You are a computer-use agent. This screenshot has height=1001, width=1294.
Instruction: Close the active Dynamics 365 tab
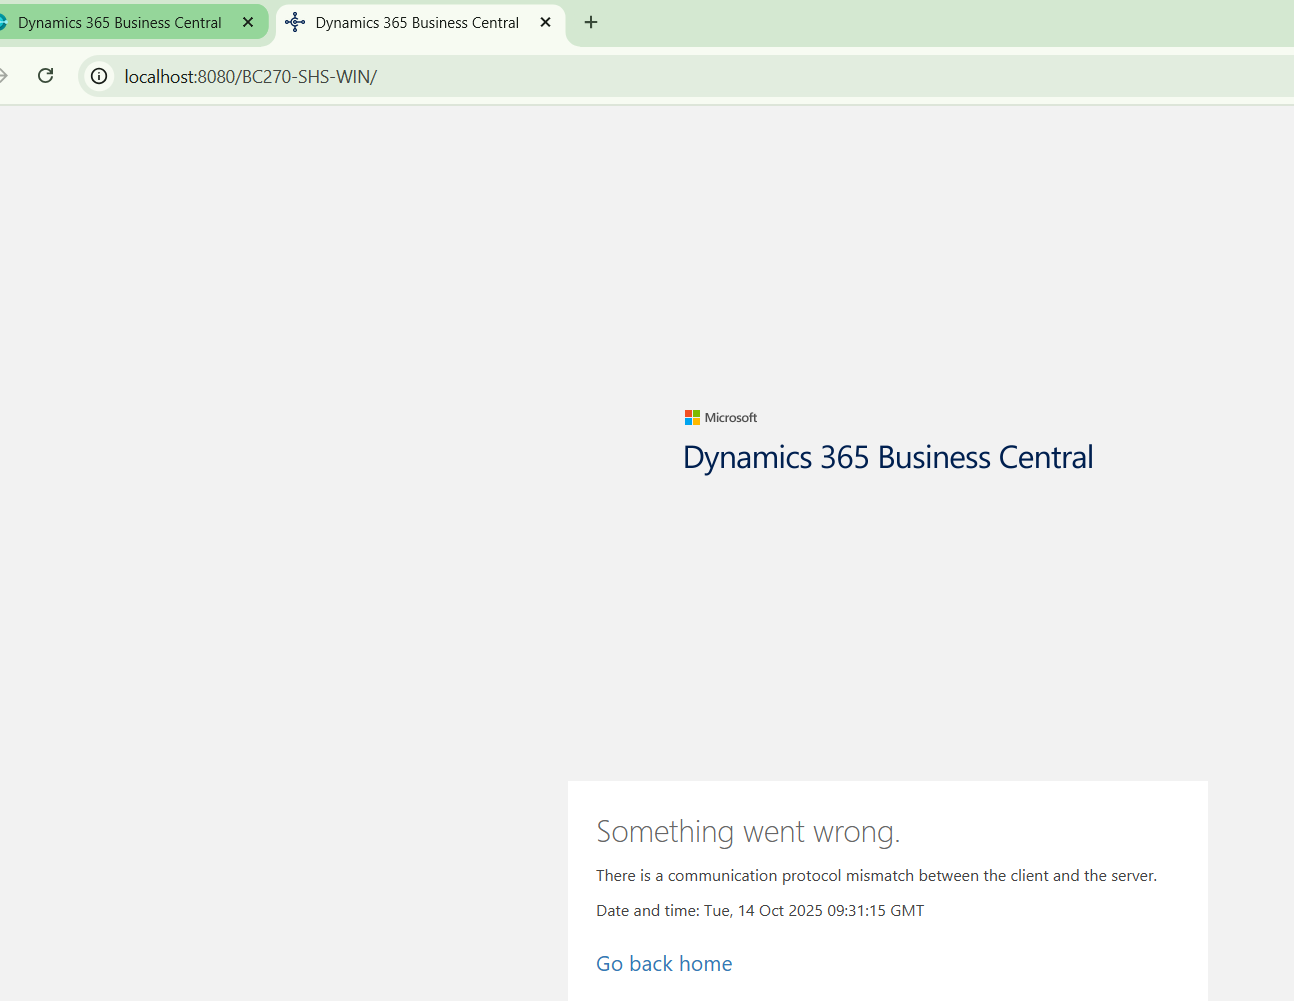pos(545,22)
